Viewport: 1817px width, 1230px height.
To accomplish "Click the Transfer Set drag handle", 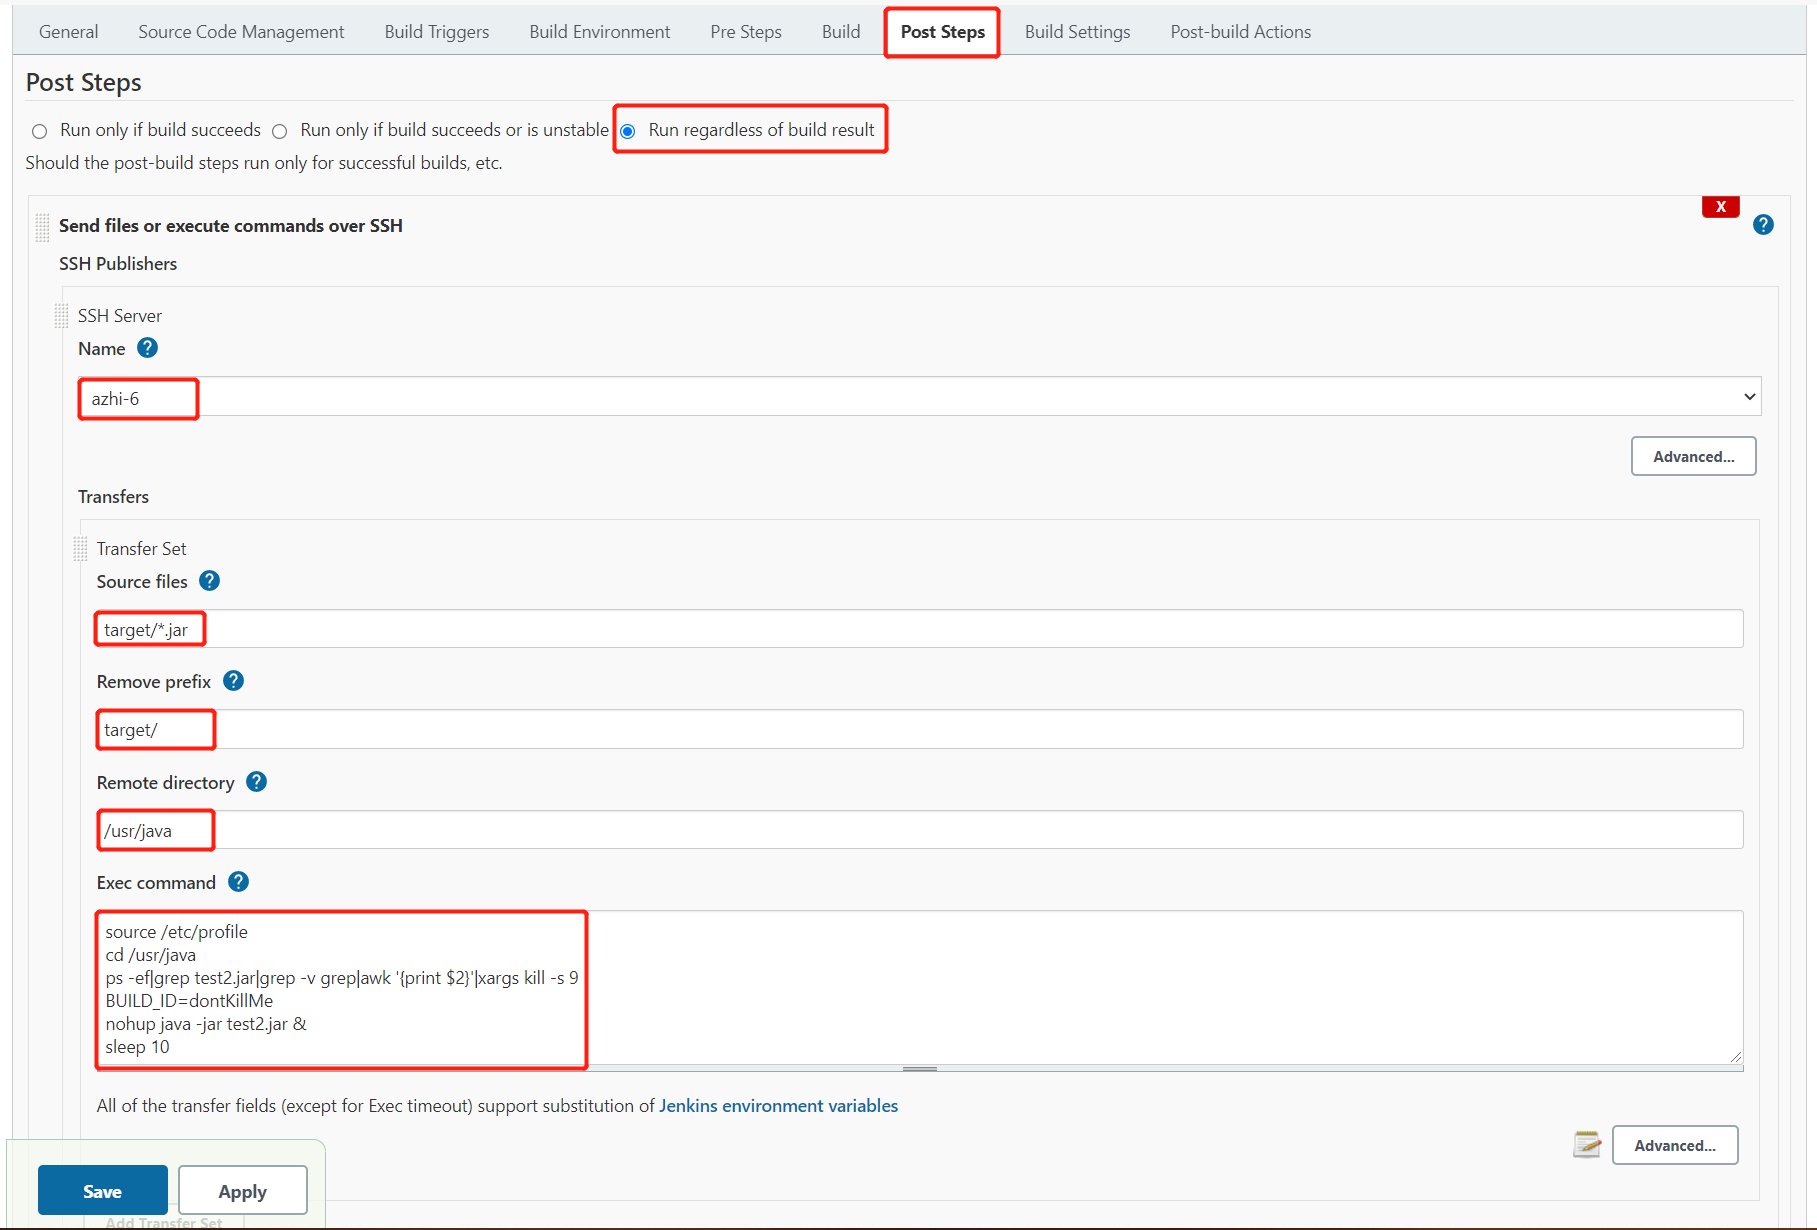I will click(80, 549).
